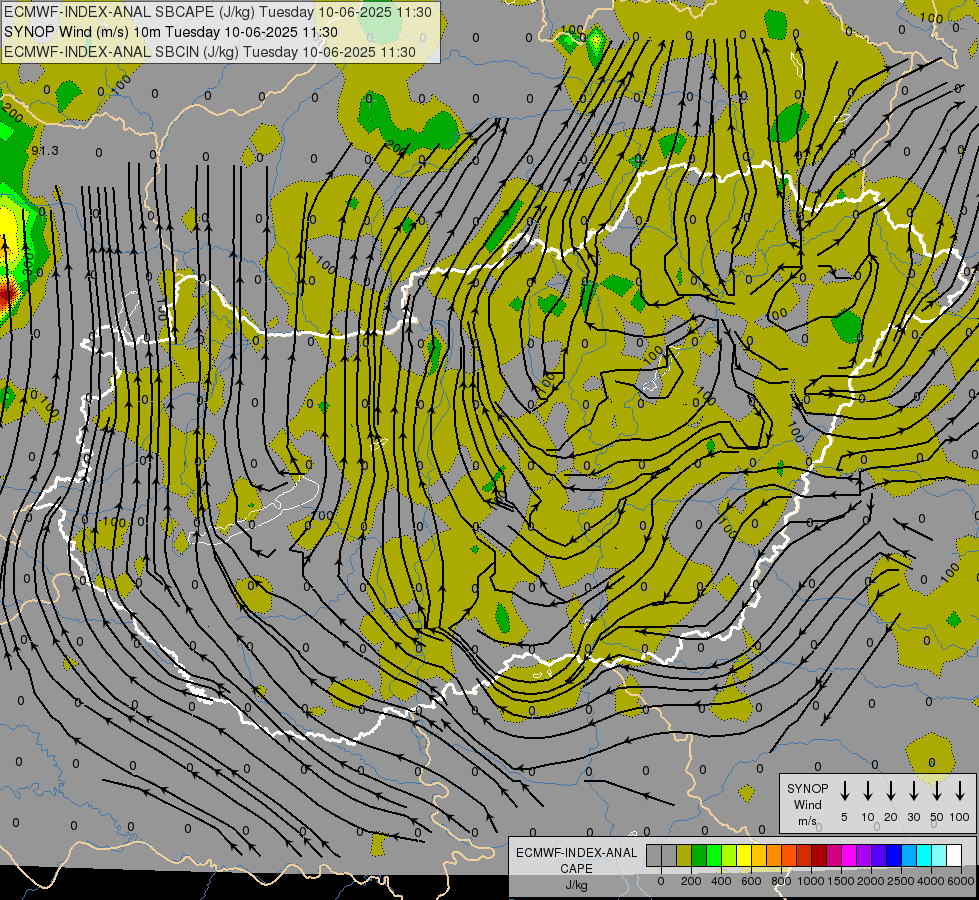Image resolution: width=979 pixels, height=900 pixels.
Task: Click the wind arrow above the 10 label
Action: tap(867, 790)
